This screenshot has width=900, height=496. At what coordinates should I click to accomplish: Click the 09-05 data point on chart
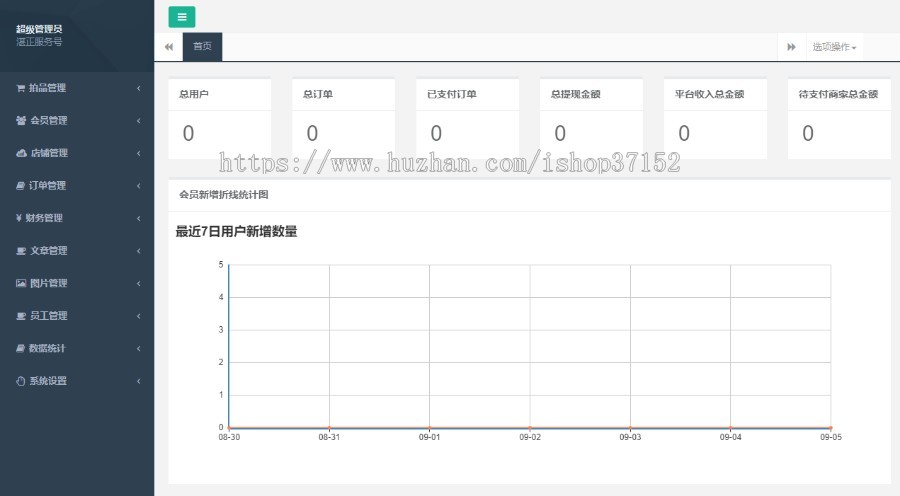831,428
